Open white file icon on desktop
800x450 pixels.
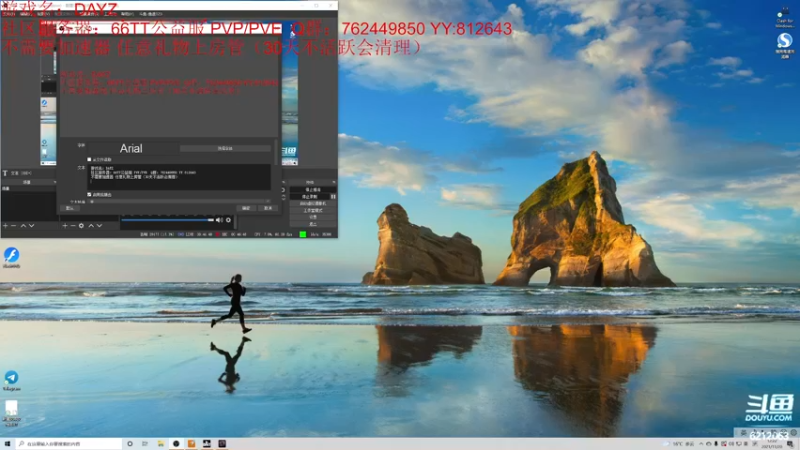point(11,413)
